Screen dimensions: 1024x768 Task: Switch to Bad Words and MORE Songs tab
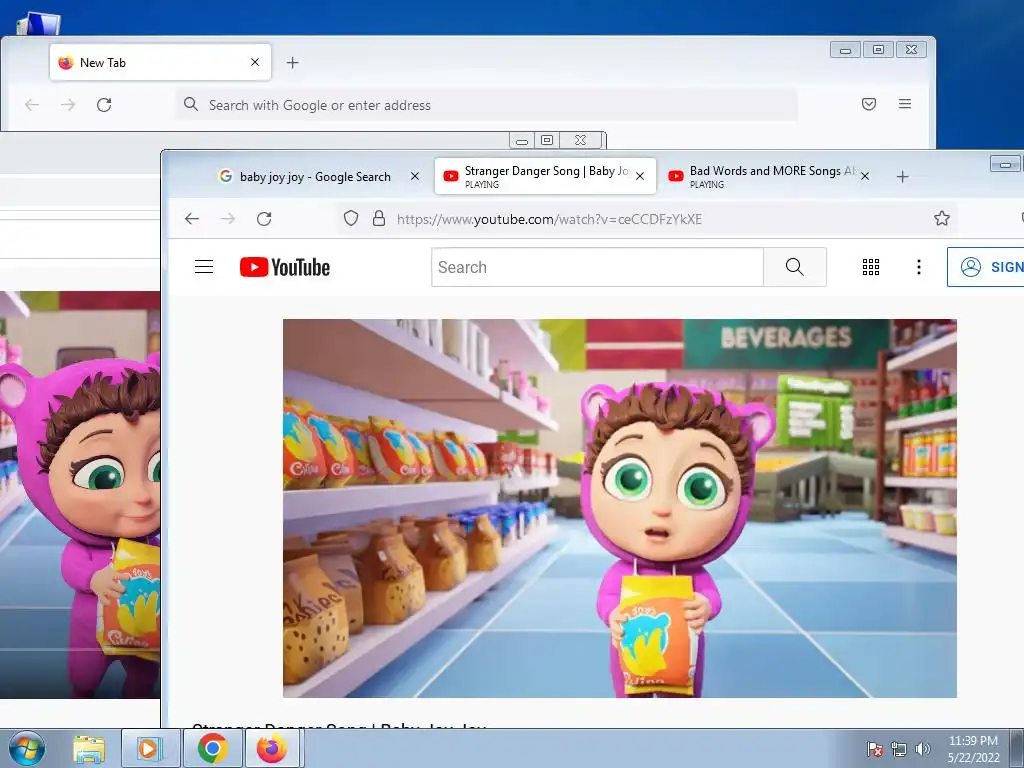tap(768, 176)
